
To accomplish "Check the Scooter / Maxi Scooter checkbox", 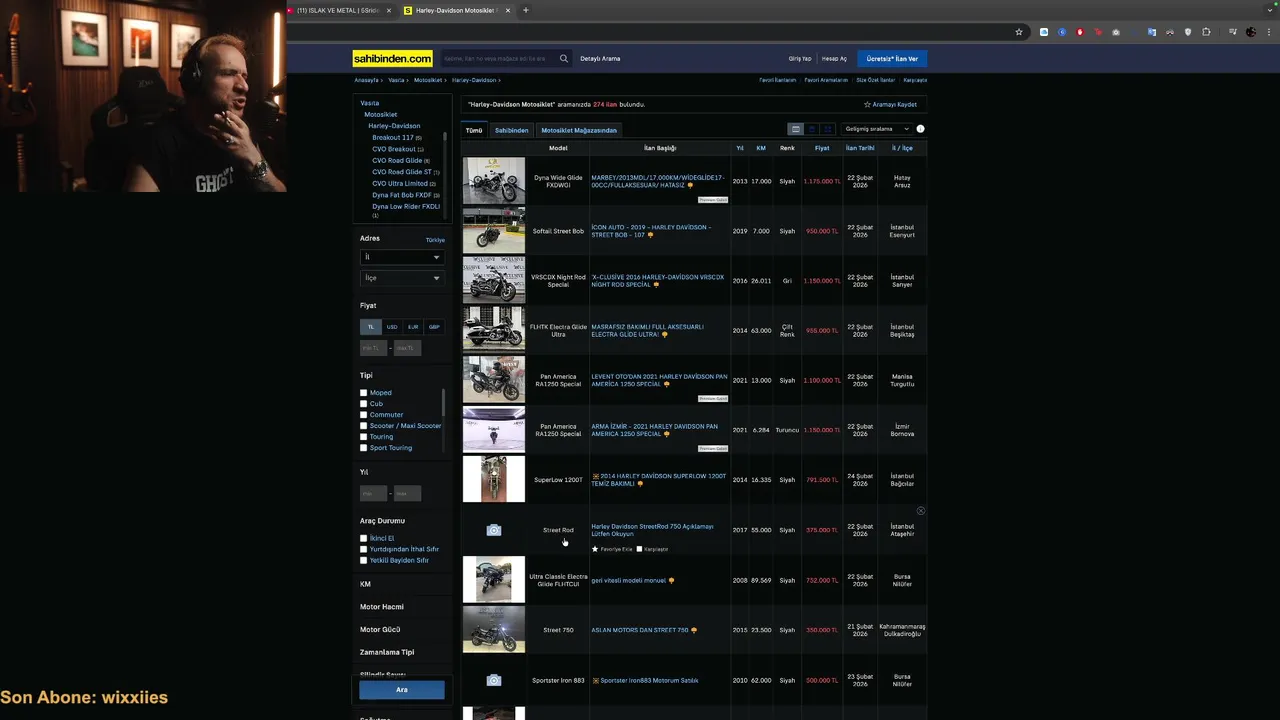I will click(x=364, y=426).
